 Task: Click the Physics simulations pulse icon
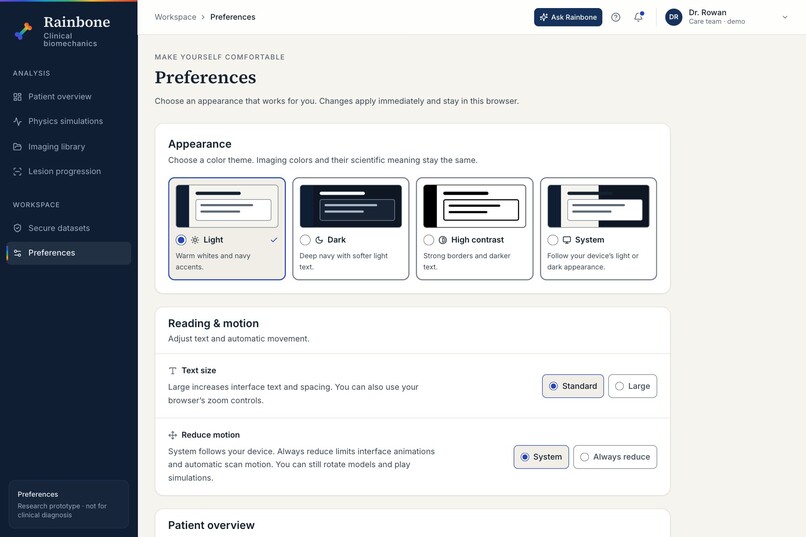pos(17,121)
